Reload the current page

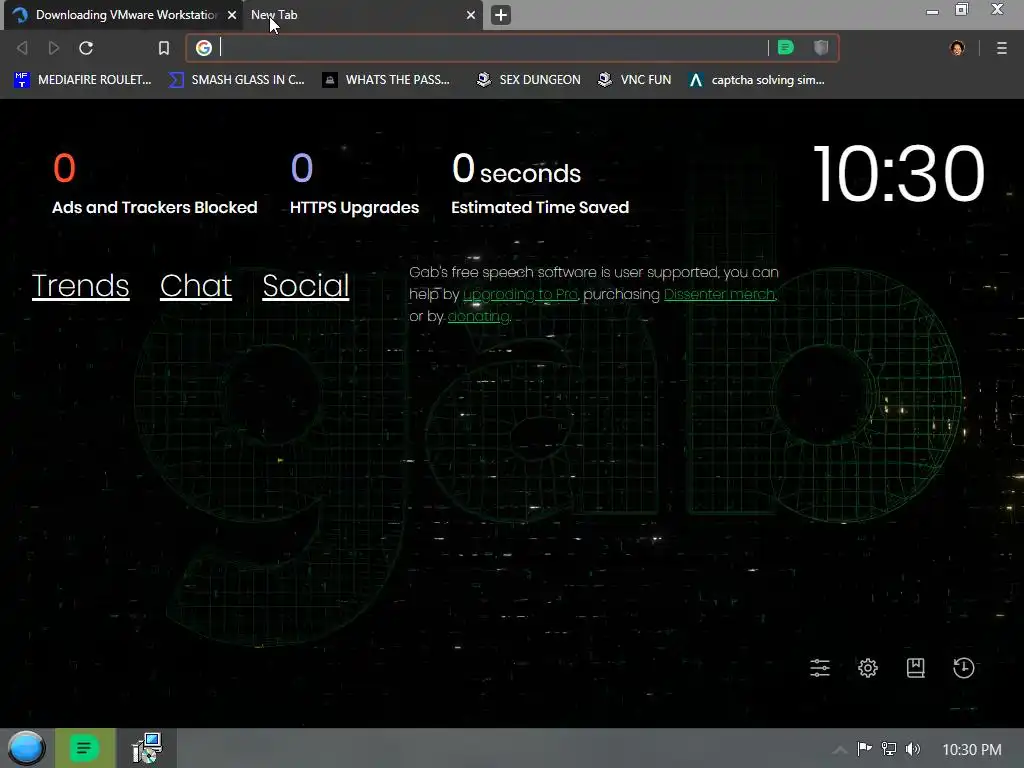(x=86, y=48)
